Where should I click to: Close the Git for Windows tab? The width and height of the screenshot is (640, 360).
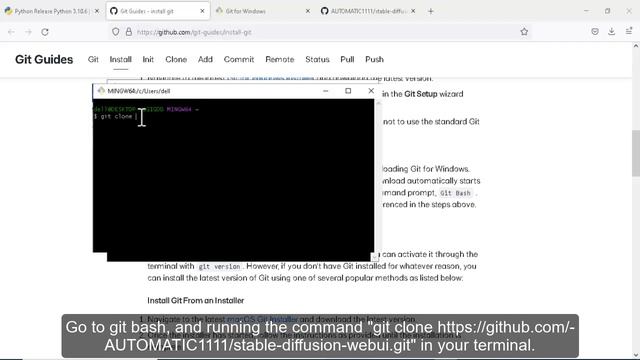(x=308, y=11)
